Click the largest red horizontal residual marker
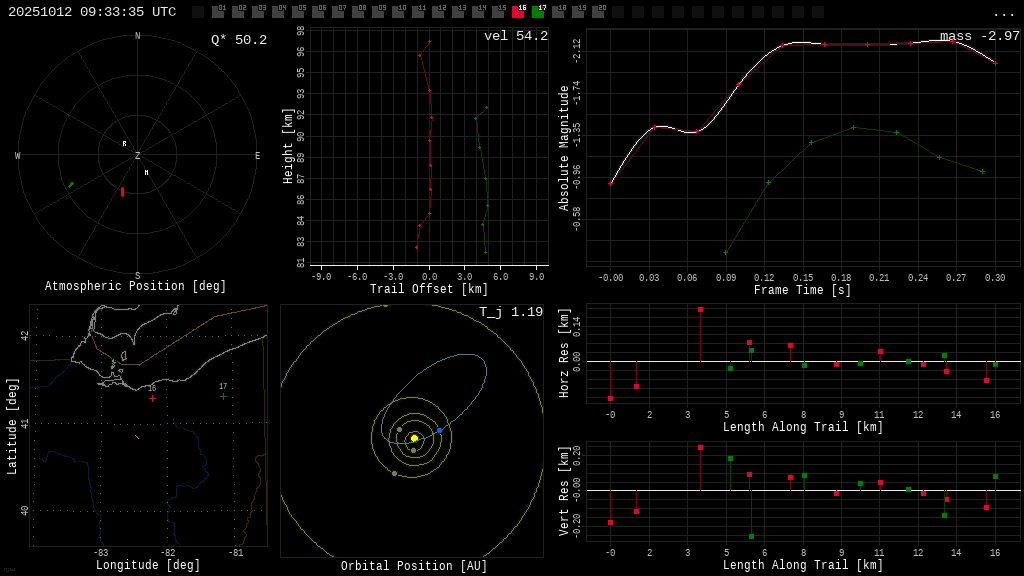 pyautogui.click(x=700, y=310)
